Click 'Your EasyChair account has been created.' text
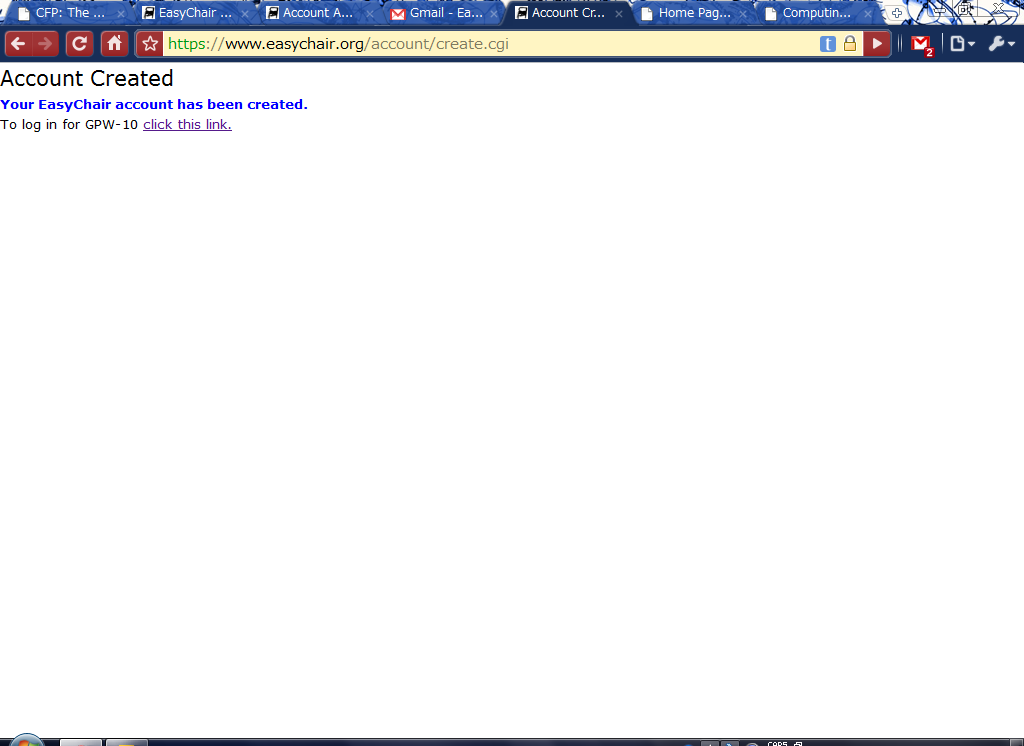Screen dimensions: 1024x746 pyautogui.click(x=154, y=105)
